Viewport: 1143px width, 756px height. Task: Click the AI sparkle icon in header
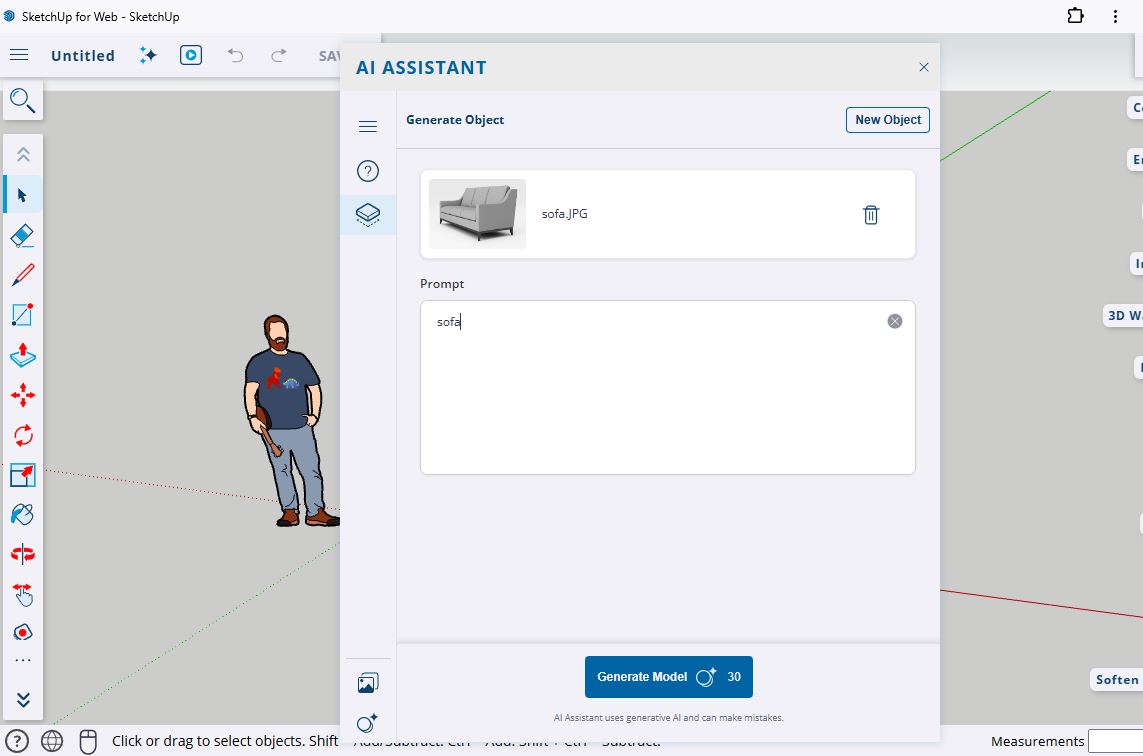coord(148,55)
